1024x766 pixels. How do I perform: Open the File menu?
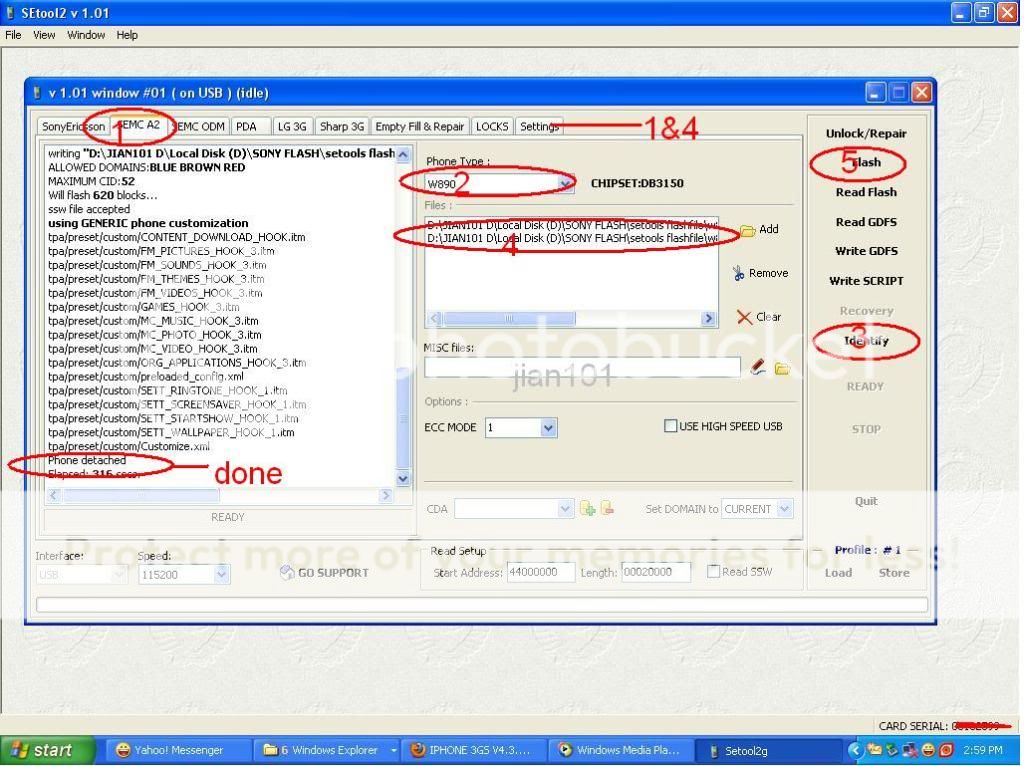click(13, 35)
